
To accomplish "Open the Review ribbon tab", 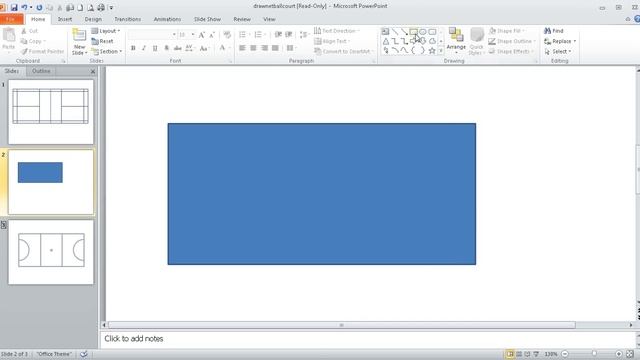I will pyautogui.click(x=242, y=19).
